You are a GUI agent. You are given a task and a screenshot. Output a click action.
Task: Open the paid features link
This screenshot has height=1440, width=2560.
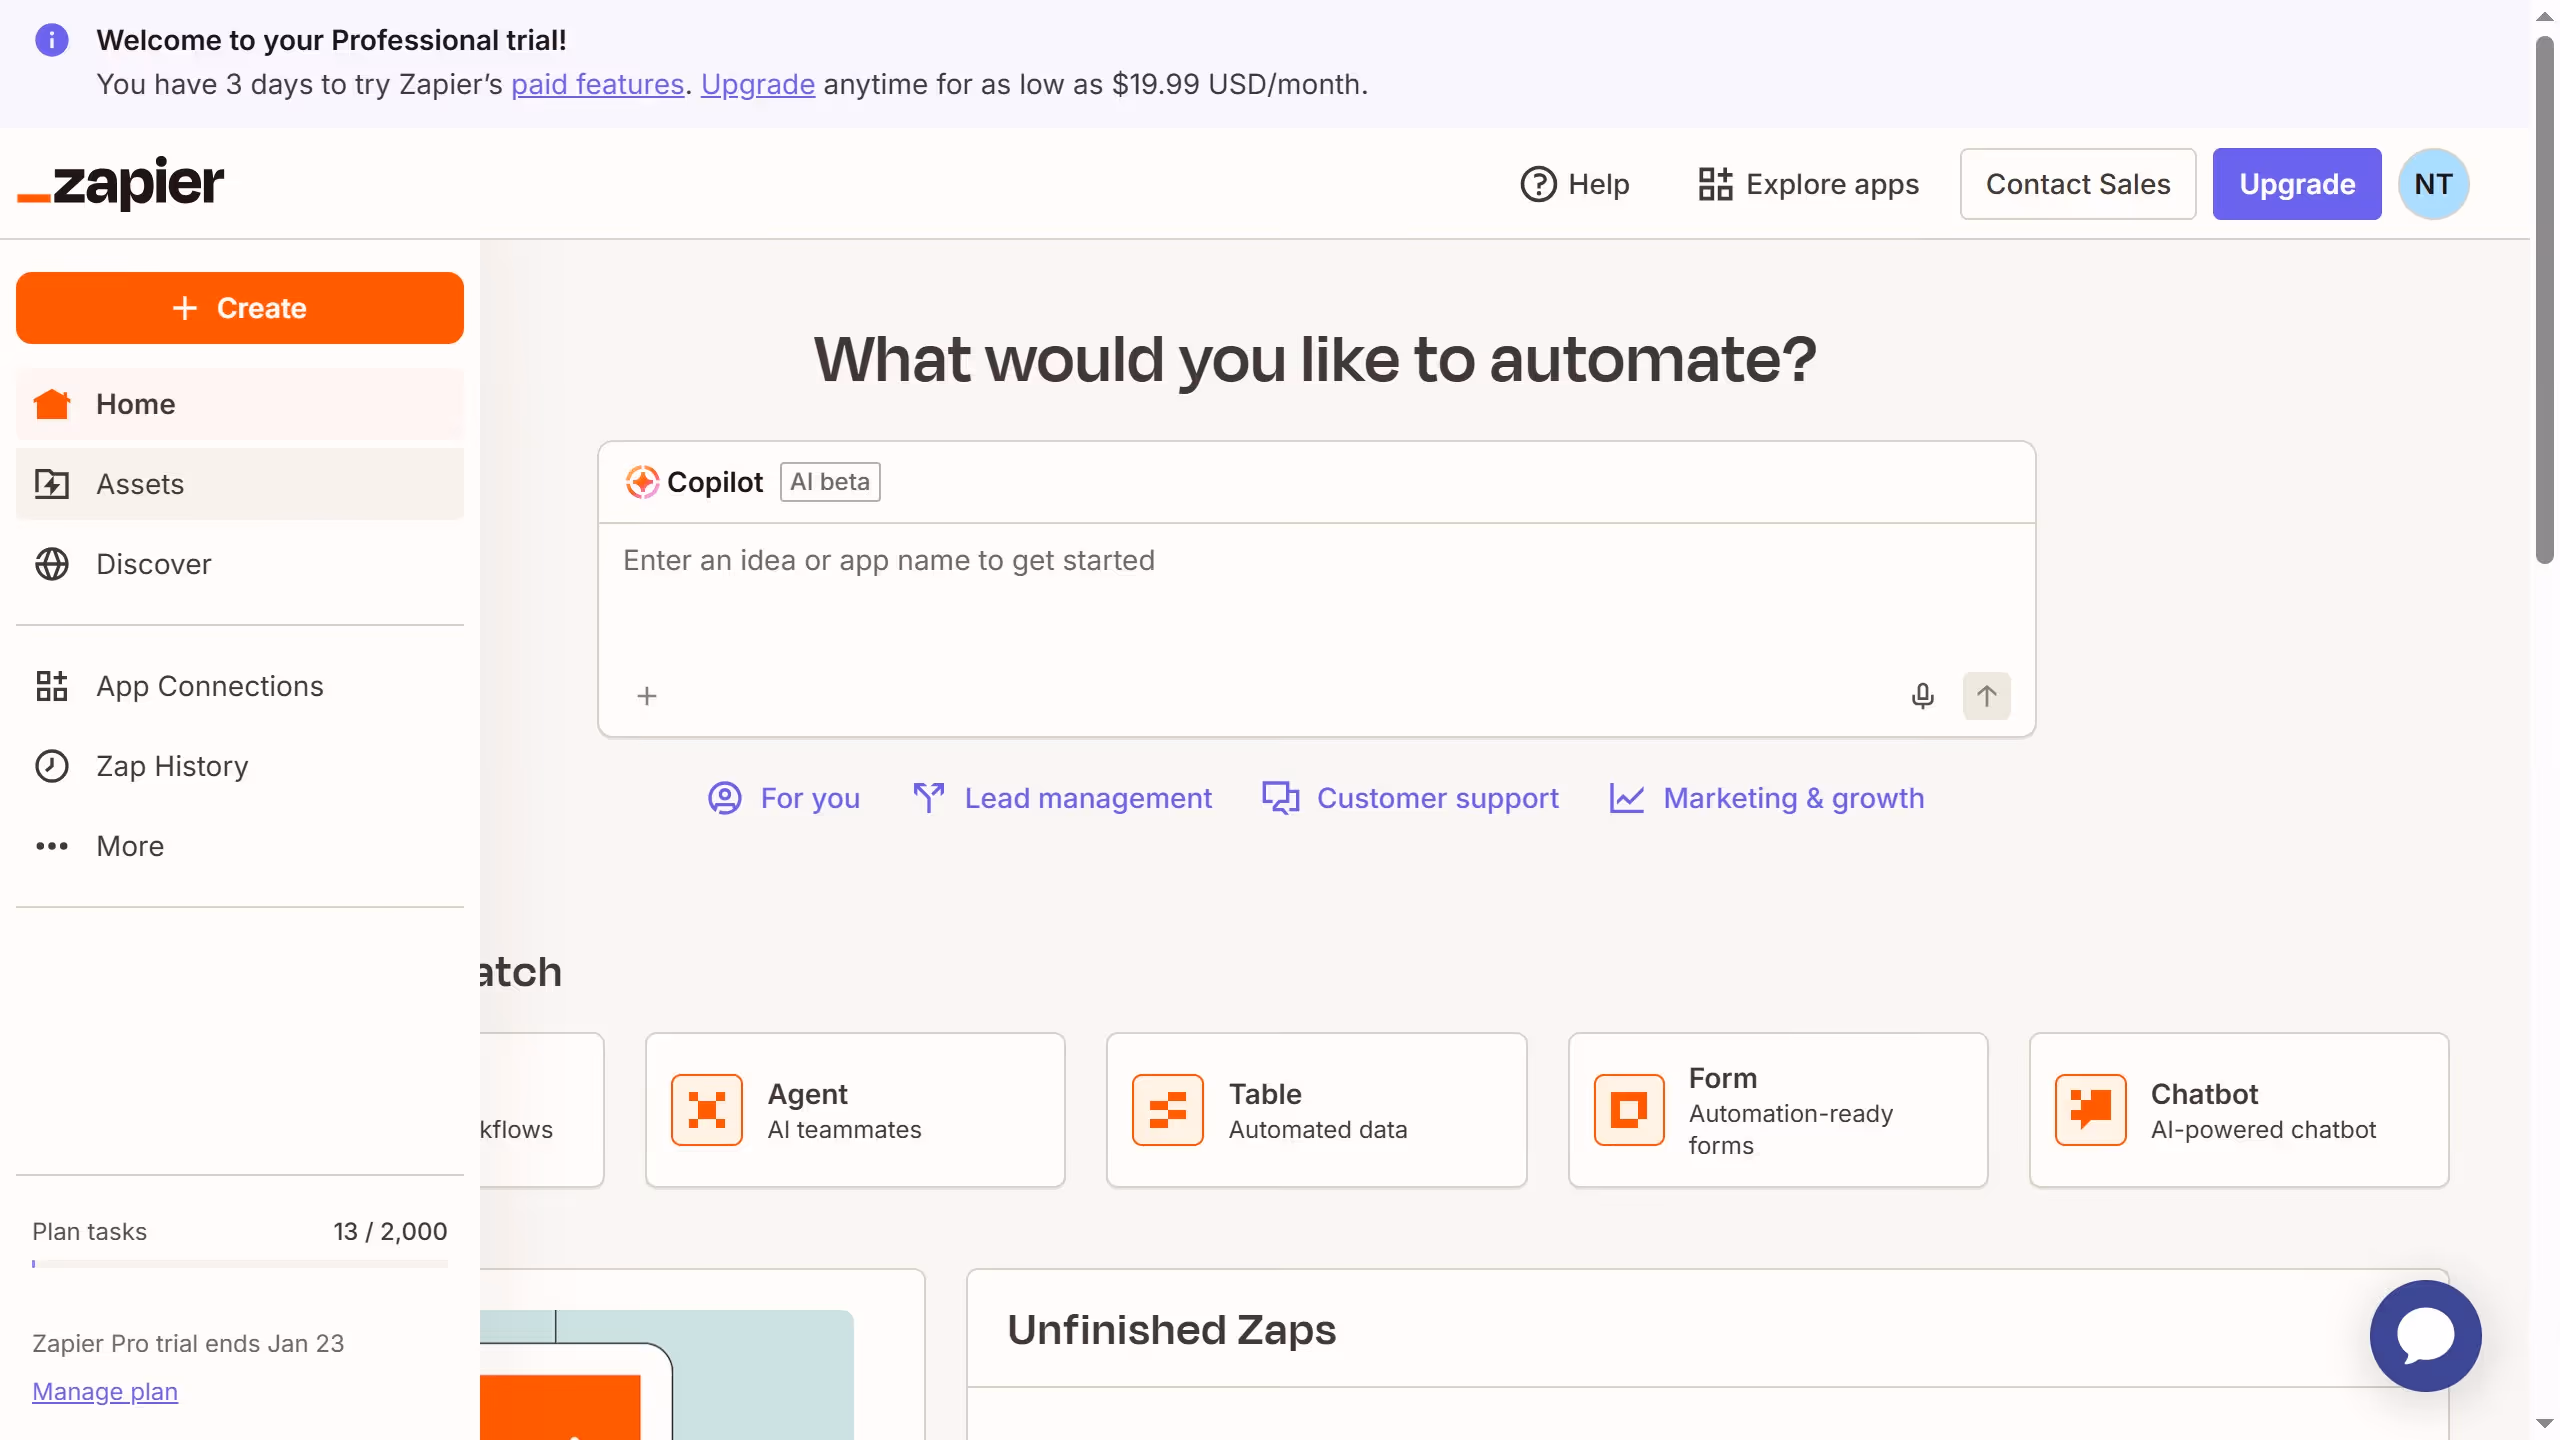[597, 84]
